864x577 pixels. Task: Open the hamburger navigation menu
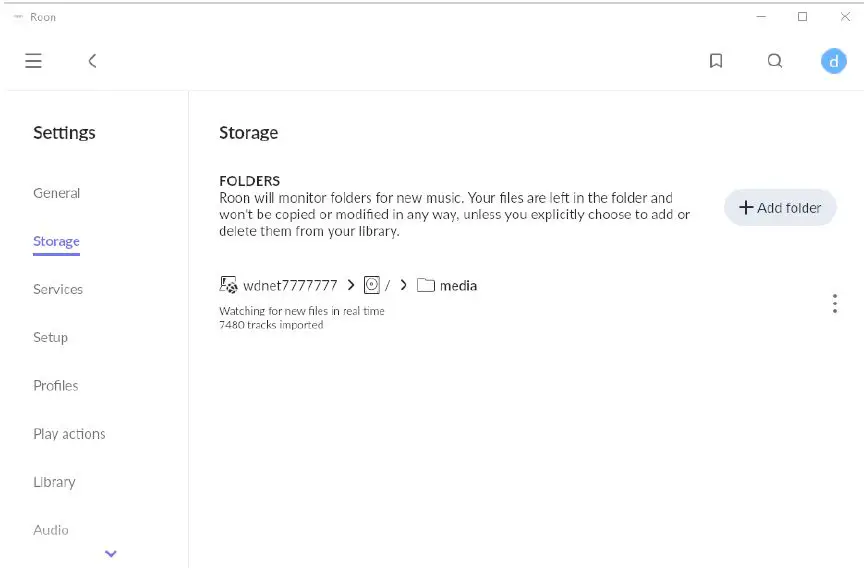tap(33, 61)
